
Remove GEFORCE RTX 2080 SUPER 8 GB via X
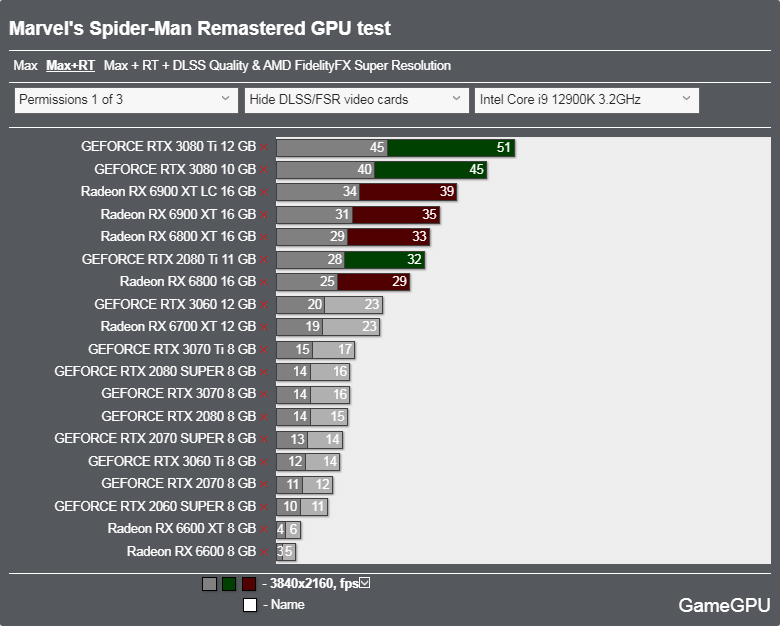264,372
